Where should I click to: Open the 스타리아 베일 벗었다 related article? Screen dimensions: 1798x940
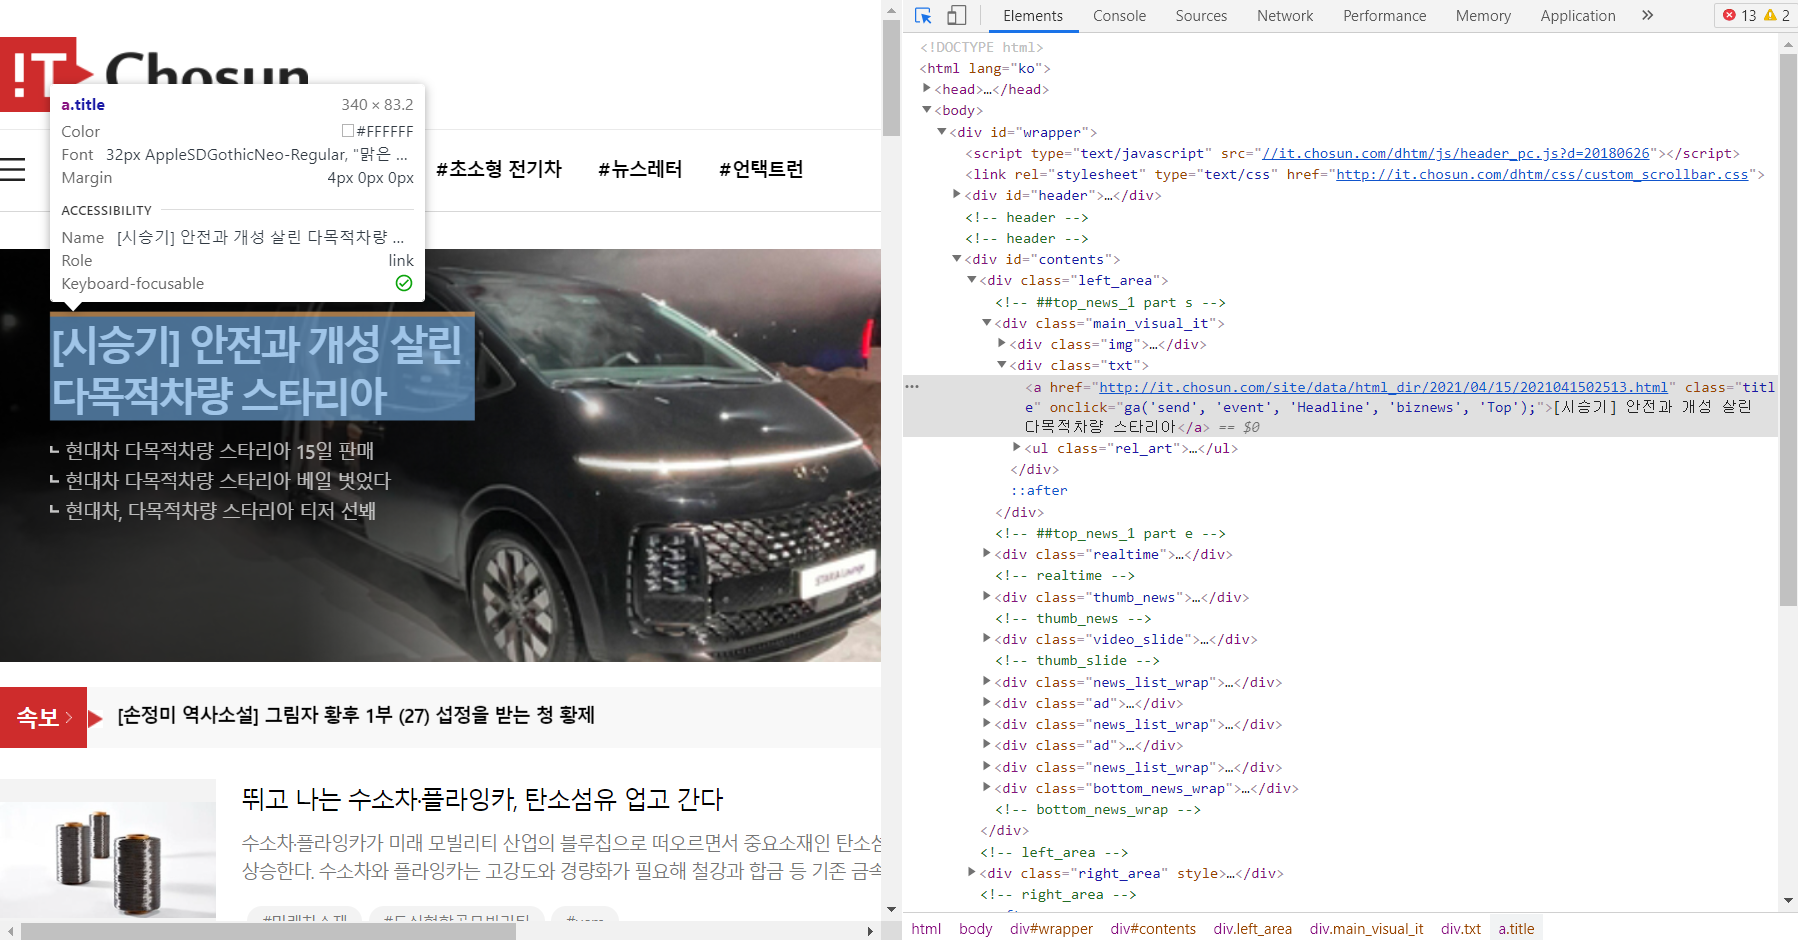(x=227, y=481)
